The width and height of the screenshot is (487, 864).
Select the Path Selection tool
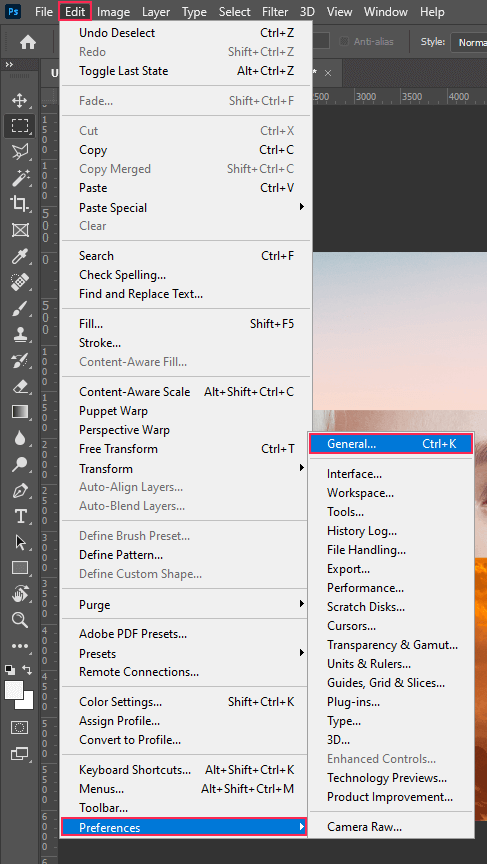coord(20,543)
